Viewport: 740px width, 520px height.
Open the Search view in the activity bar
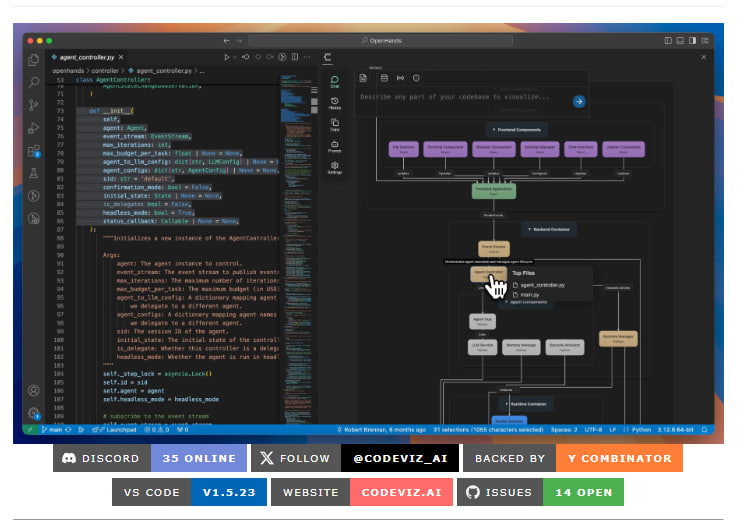[34, 82]
